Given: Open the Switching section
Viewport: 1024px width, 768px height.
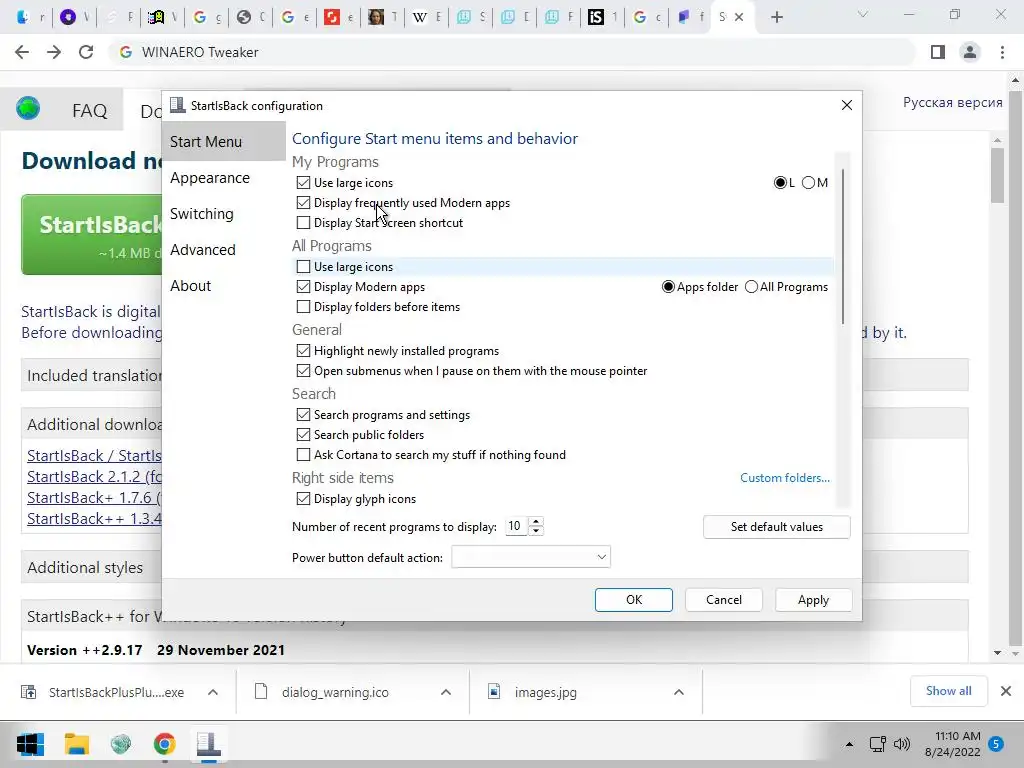Looking at the screenshot, I should pos(223,214).
